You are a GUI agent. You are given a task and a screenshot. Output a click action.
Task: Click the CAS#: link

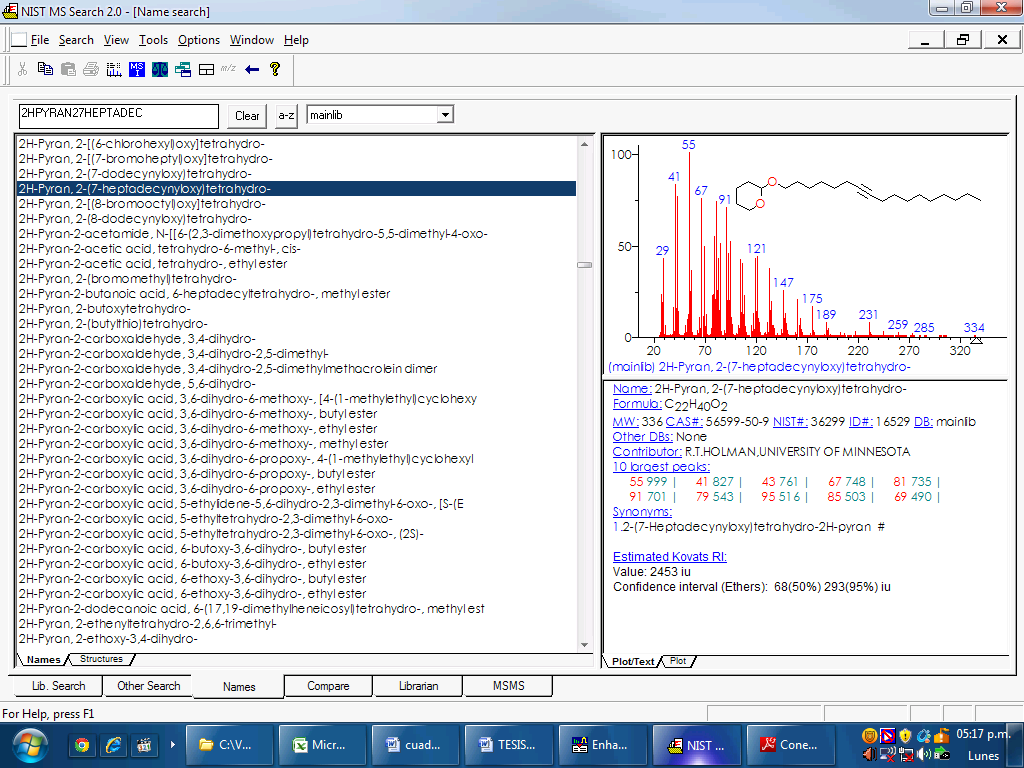pos(684,422)
